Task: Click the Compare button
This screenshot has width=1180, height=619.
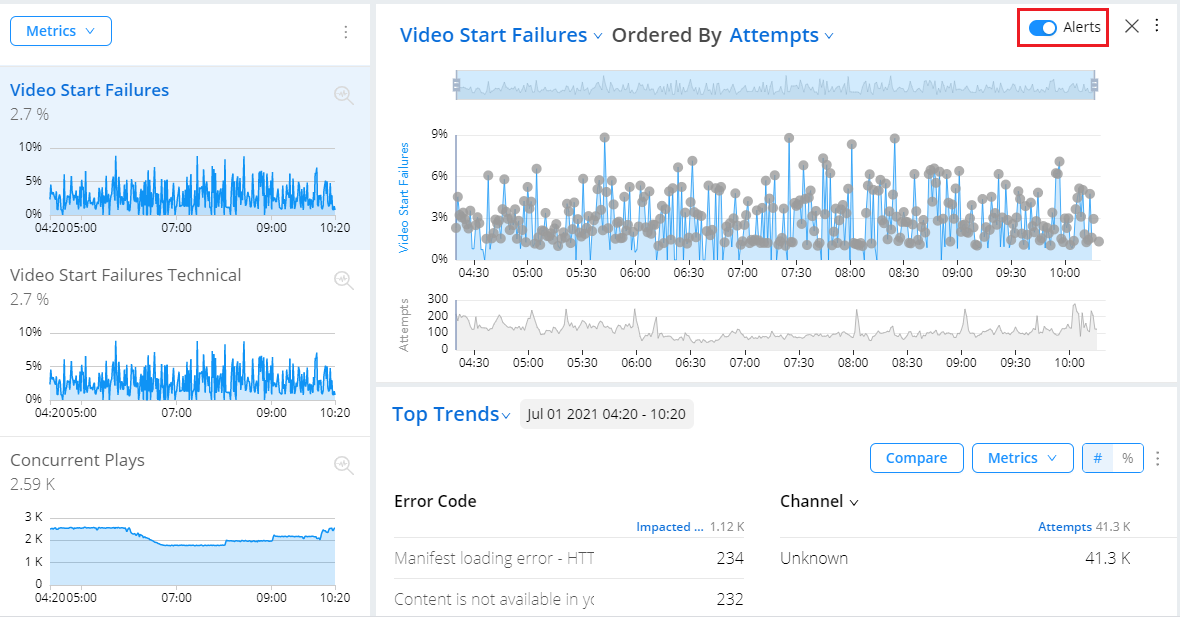Action: [x=916, y=458]
